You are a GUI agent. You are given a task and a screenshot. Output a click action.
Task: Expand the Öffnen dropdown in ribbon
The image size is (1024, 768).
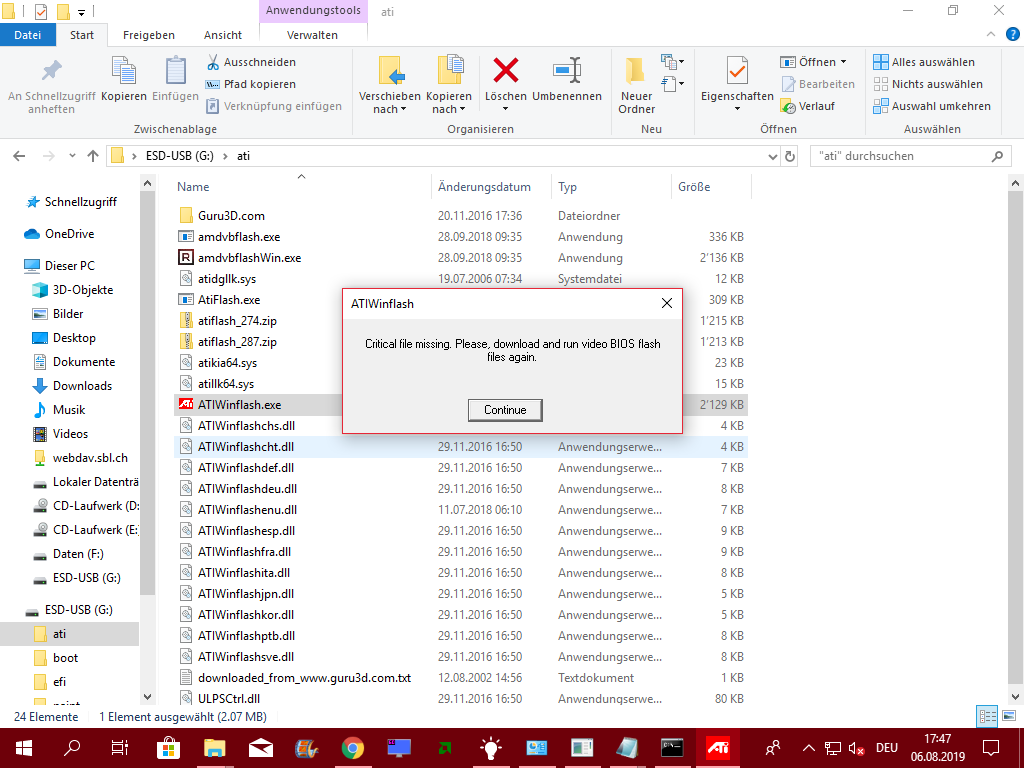(x=843, y=62)
